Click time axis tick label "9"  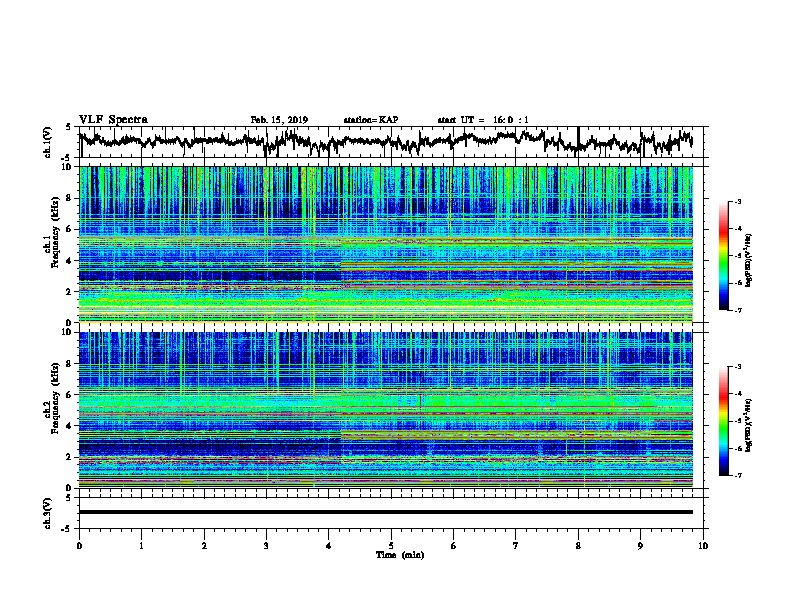pos(640,546)
